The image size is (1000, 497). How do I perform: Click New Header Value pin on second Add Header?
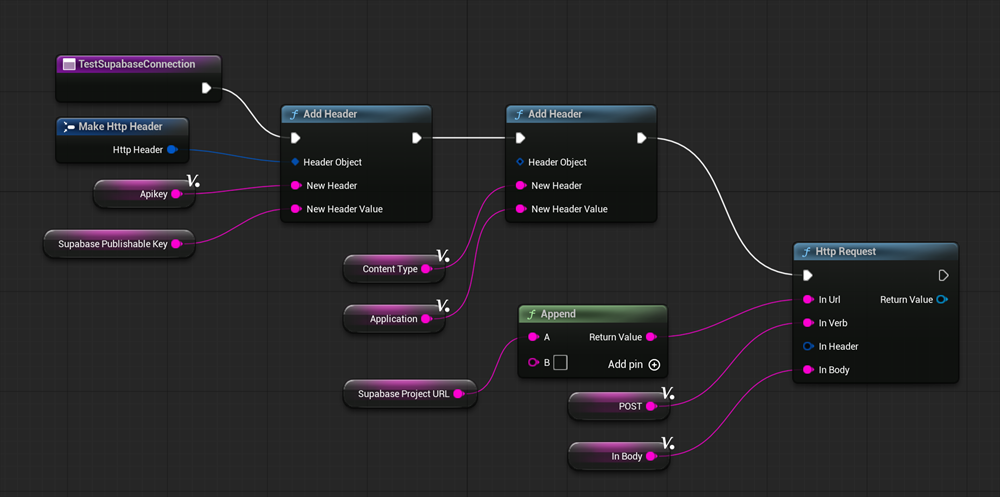point(521,209)
